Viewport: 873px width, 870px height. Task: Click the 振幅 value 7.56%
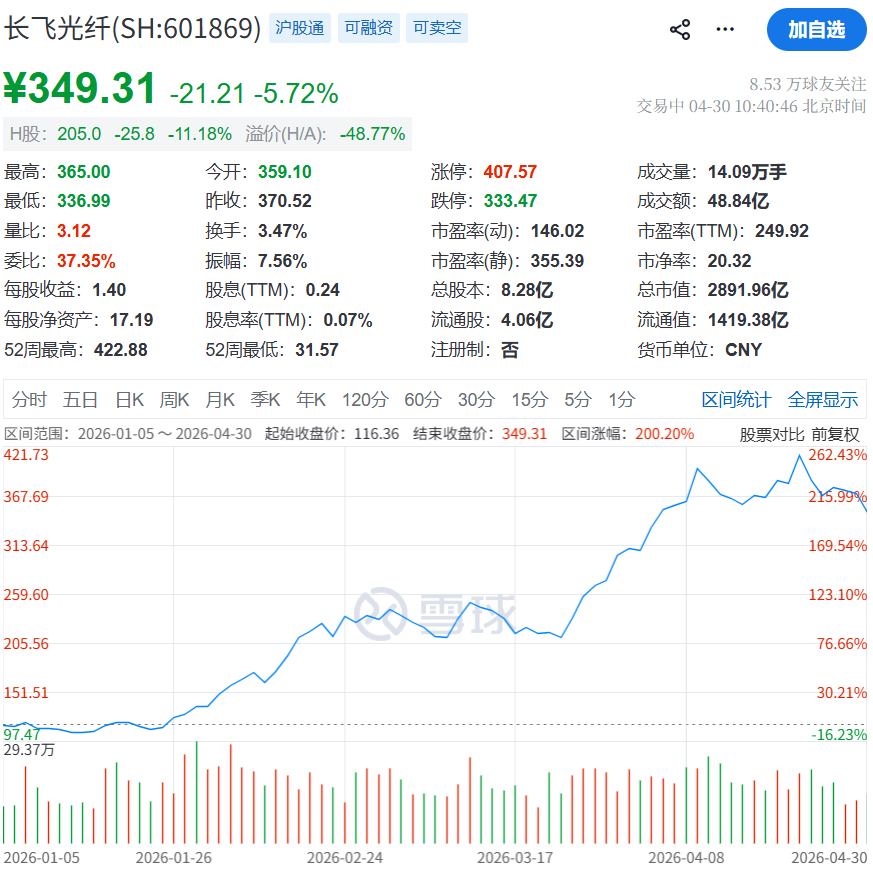pyautogui.click(x=282, y=260)
